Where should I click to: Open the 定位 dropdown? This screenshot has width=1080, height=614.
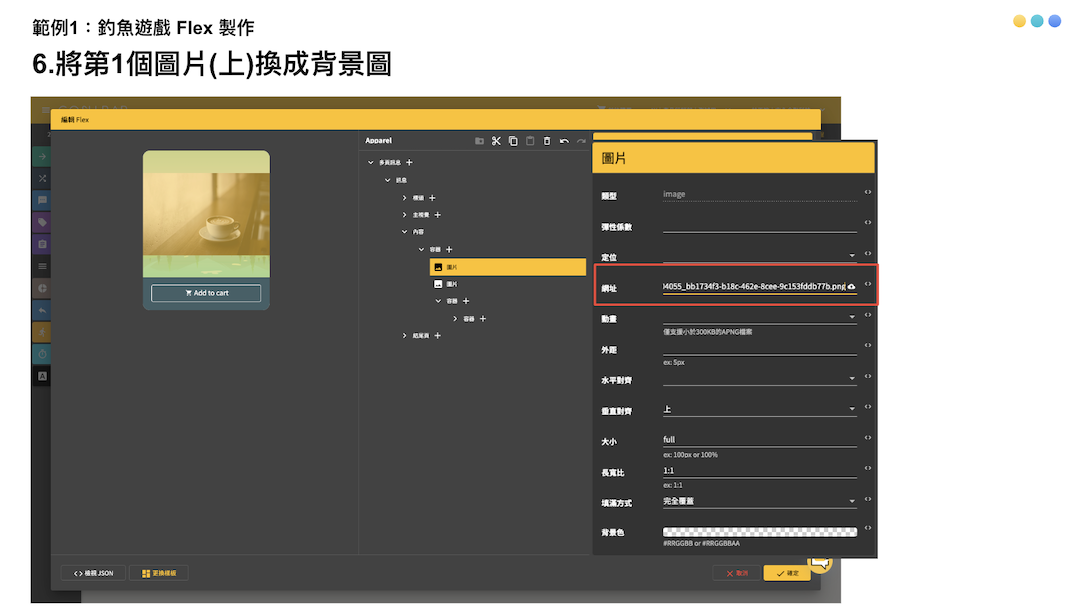(760, 256)
